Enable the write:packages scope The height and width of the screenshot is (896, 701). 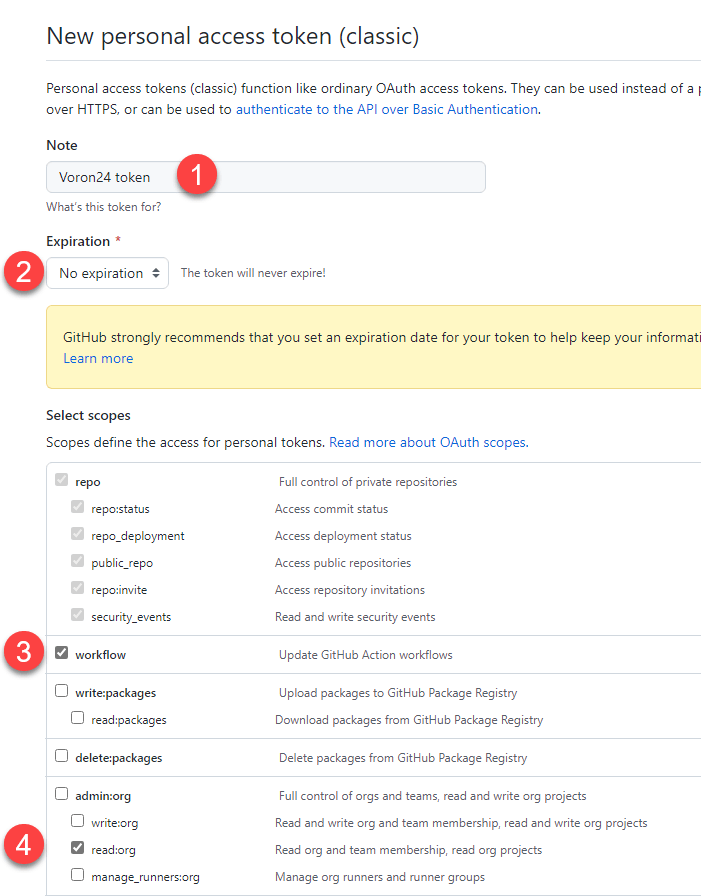(x=62, y=691)
